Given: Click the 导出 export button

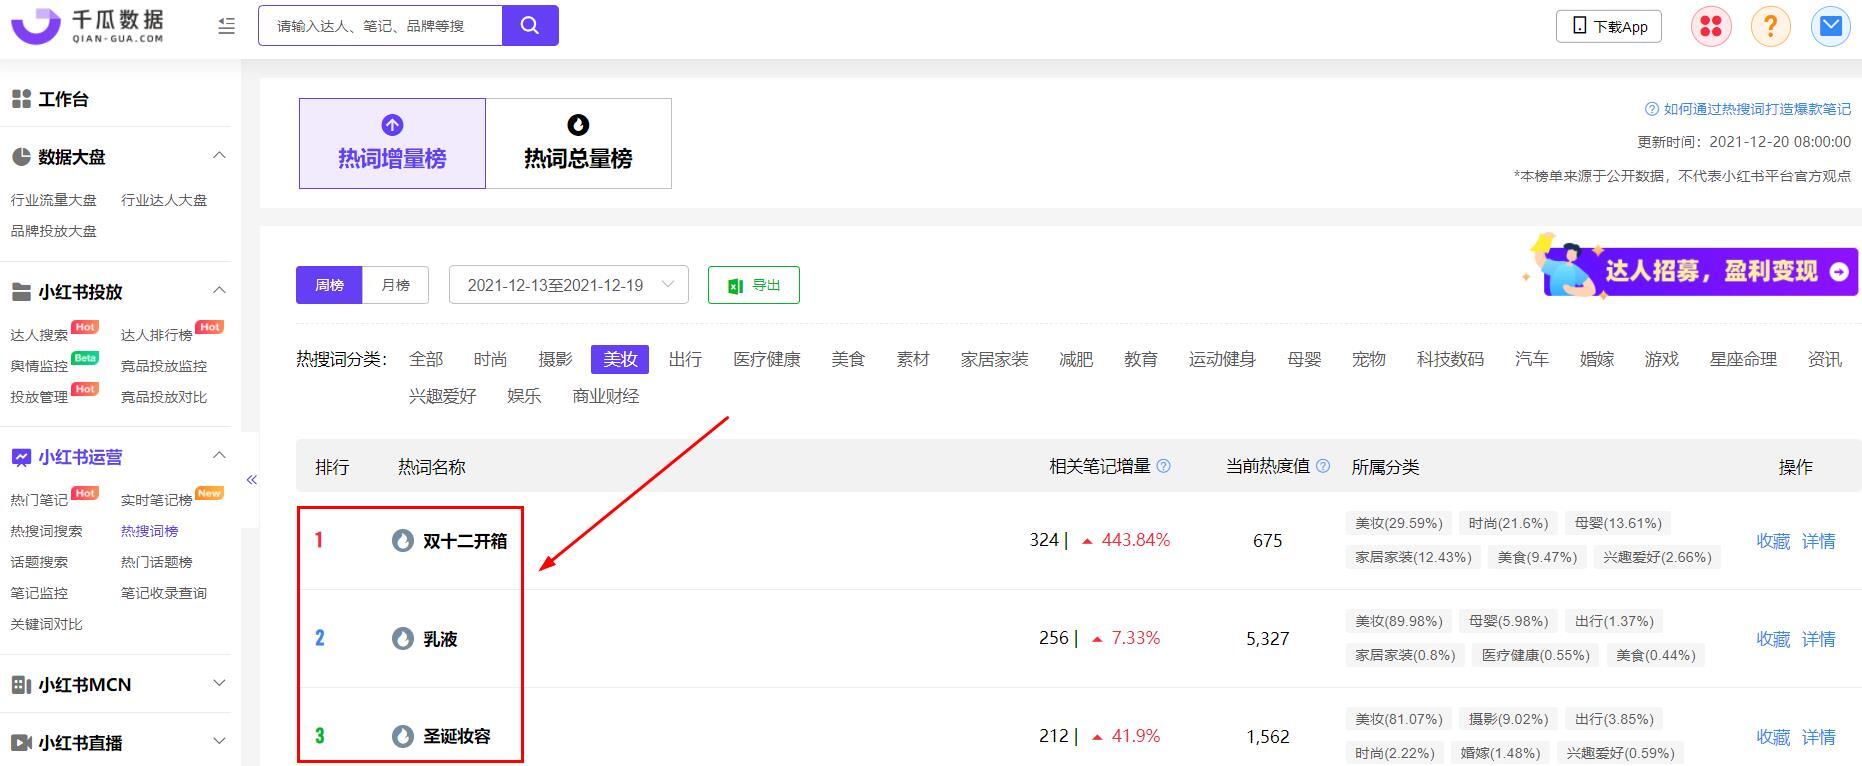Looking at the screenshot, I should coord(754,285).
